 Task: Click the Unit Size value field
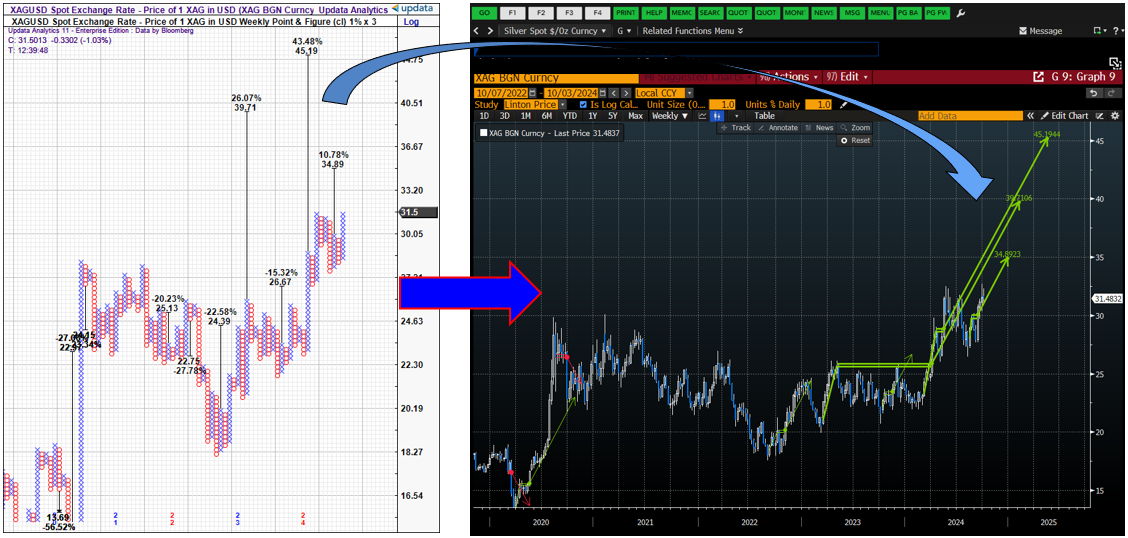[722, 104]
